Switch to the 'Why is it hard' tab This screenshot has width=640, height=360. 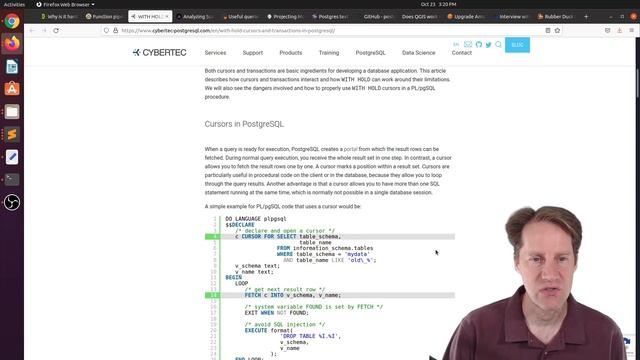point(59,17)
